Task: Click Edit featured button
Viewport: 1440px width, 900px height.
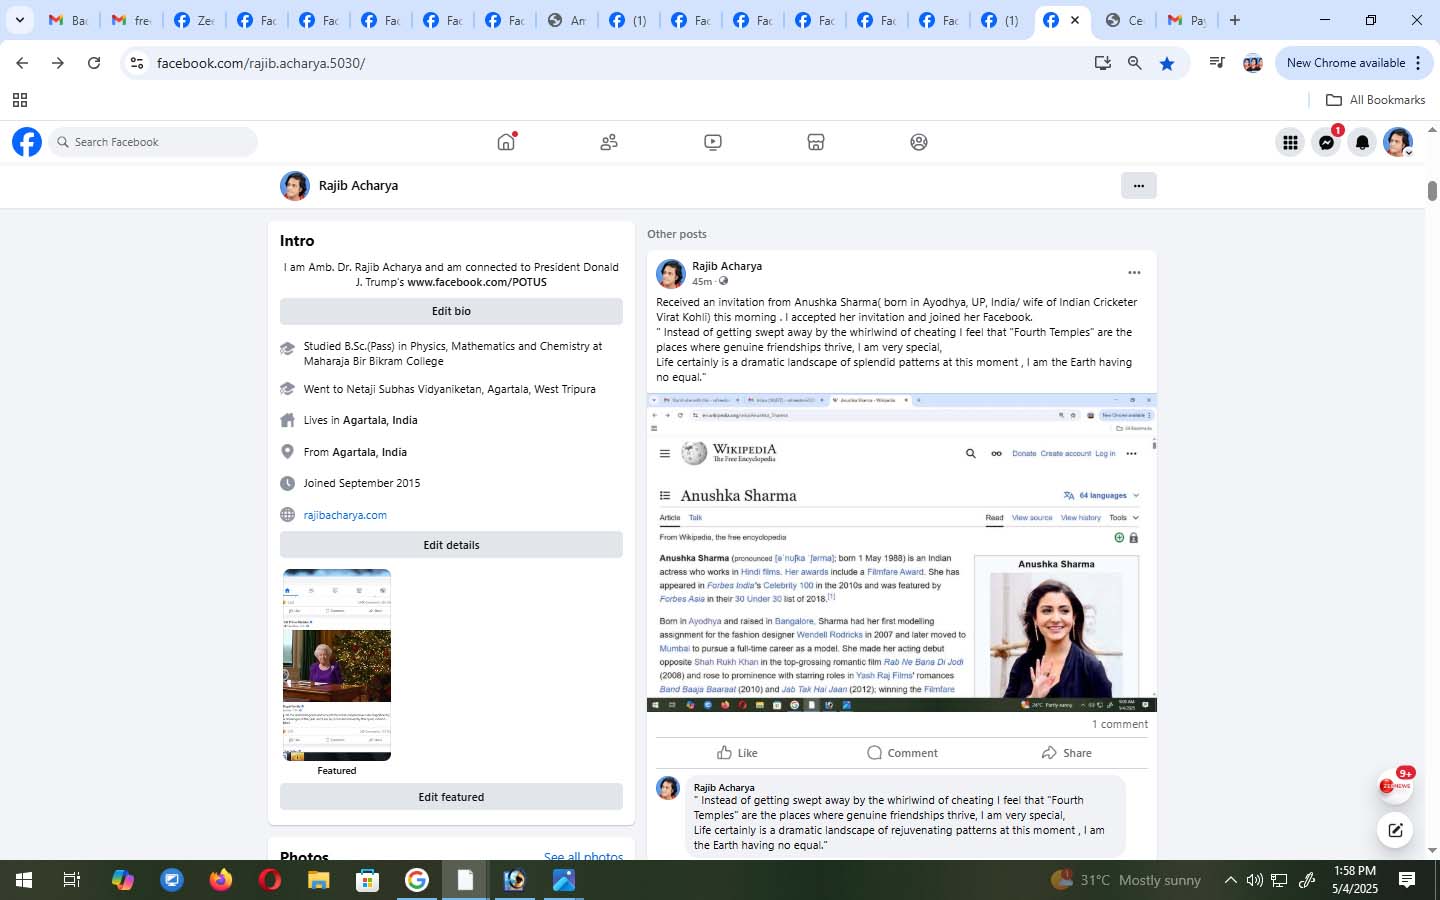Action: click(x=451, y=797)
